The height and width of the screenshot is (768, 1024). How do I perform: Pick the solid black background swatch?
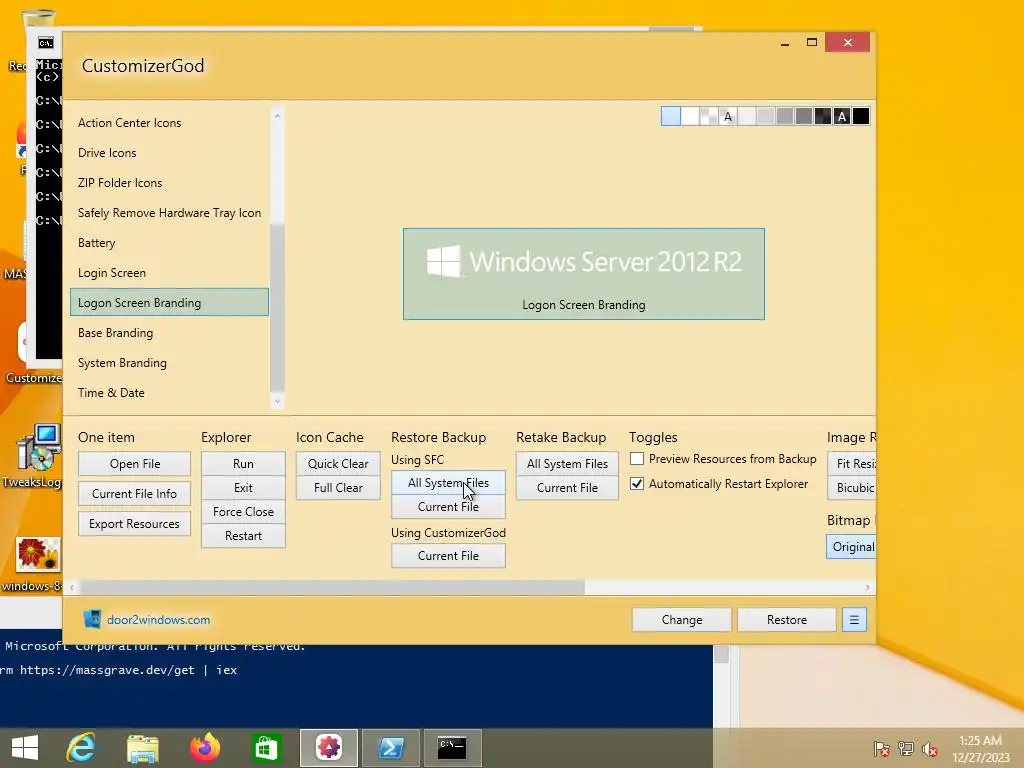tap(861, 116)
